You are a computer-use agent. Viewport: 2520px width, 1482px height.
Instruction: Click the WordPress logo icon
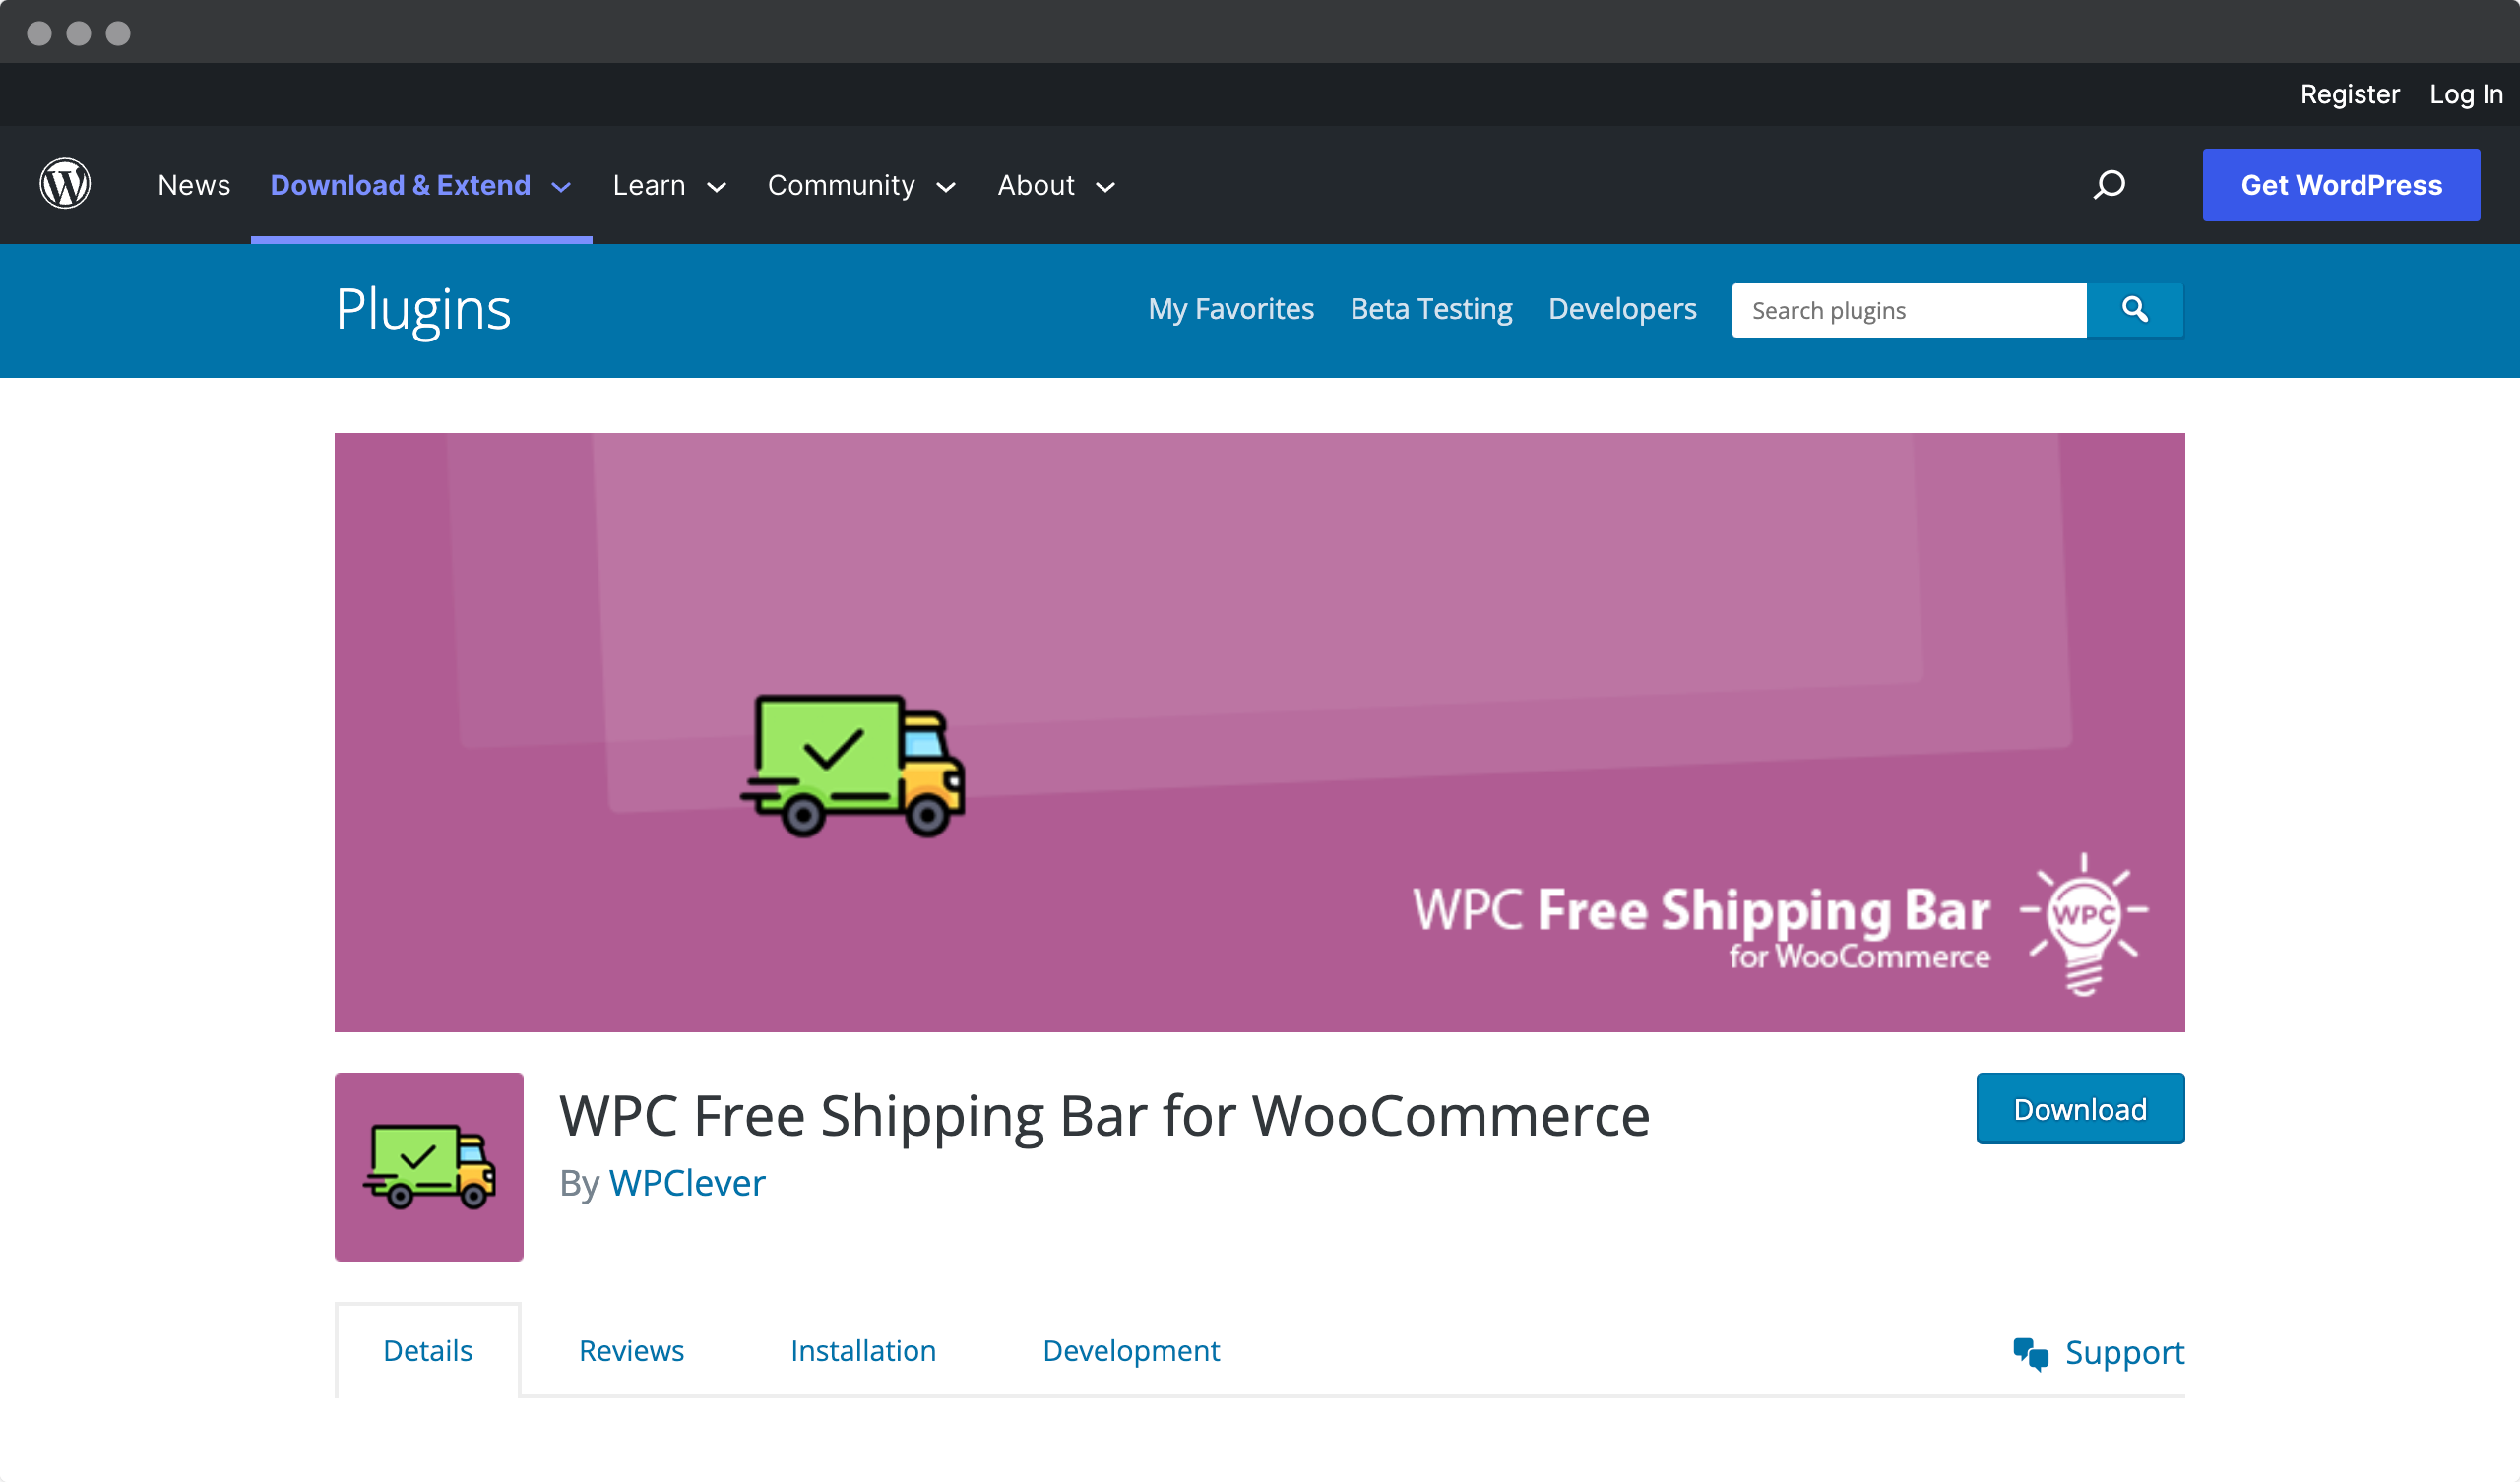point(67,185)
